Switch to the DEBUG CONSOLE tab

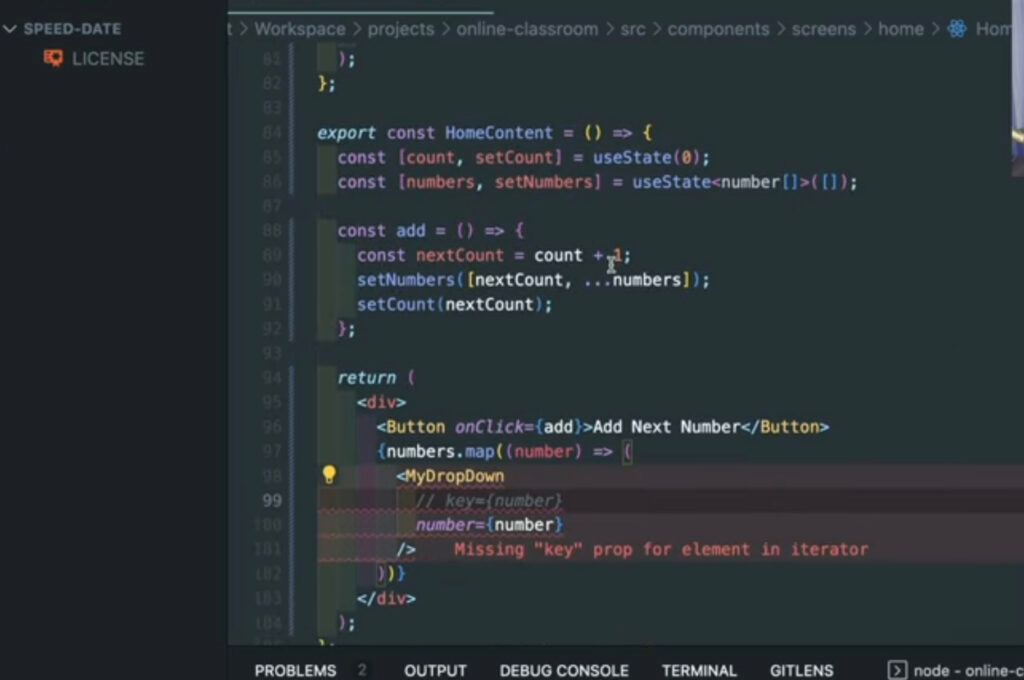point(564,671)
